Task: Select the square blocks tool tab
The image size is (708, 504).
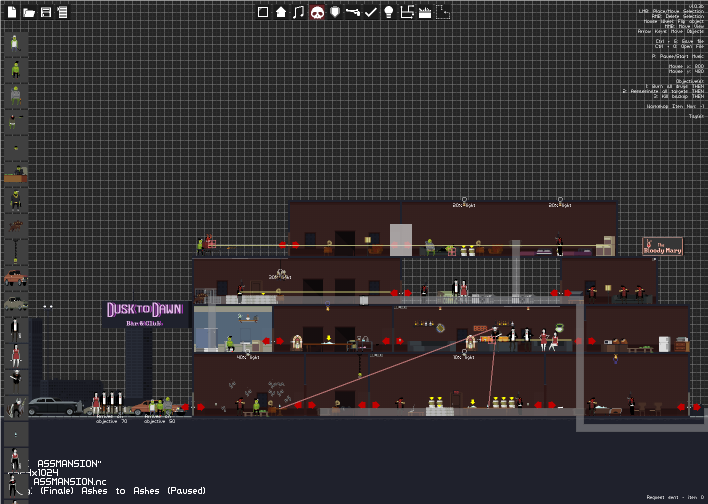Action: (263, 12)
